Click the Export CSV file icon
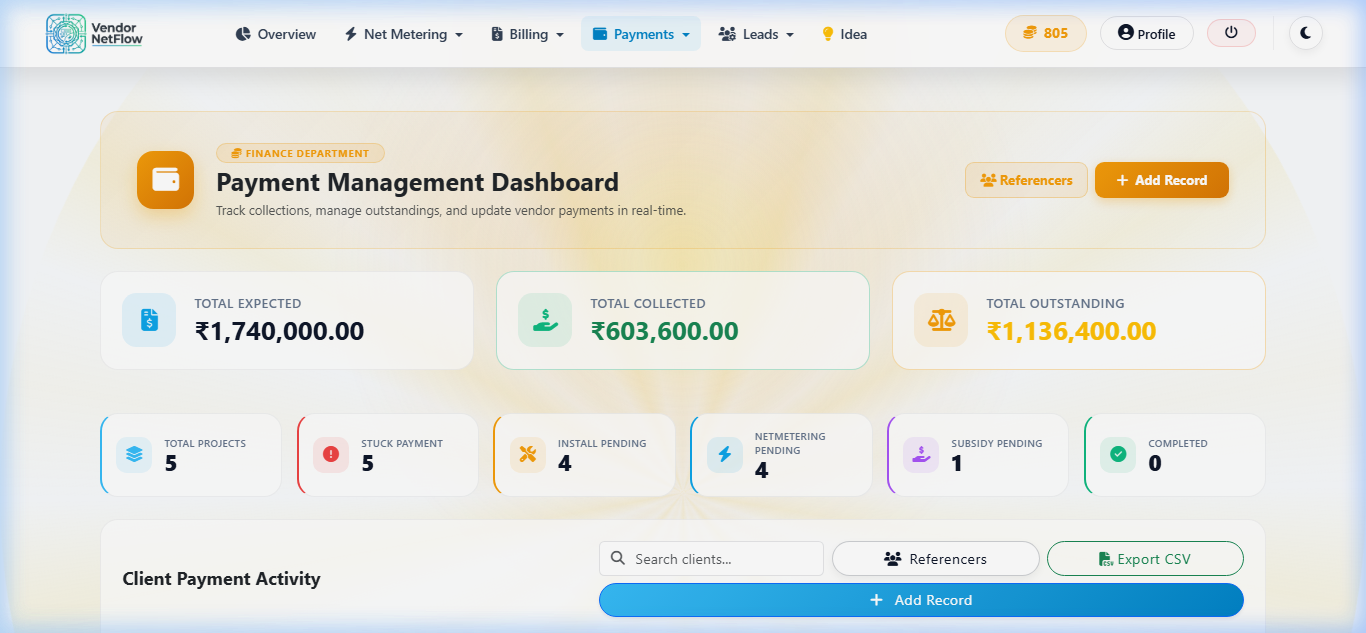The height and width of the screenshot is (633, 1366). [x=1105, y=559]
